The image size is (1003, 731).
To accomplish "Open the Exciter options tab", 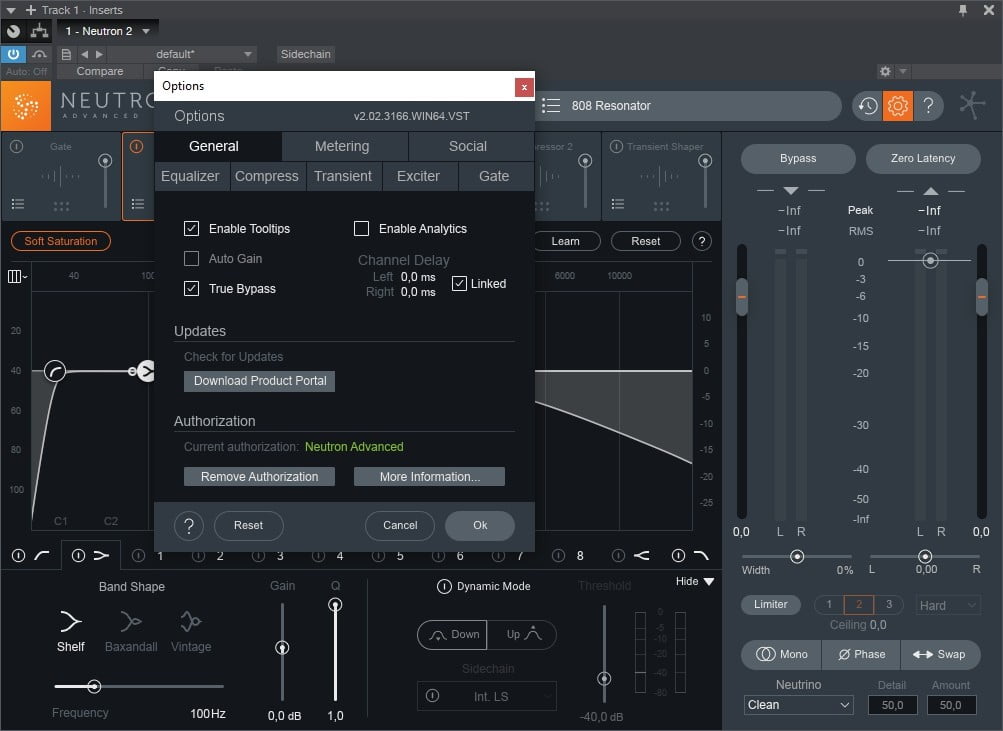I will [418, 177].
